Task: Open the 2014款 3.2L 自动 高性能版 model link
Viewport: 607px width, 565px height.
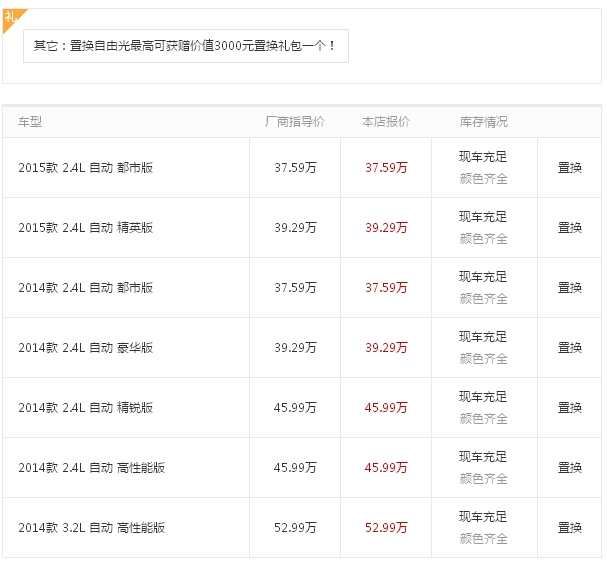Action: tap(92, 528)
